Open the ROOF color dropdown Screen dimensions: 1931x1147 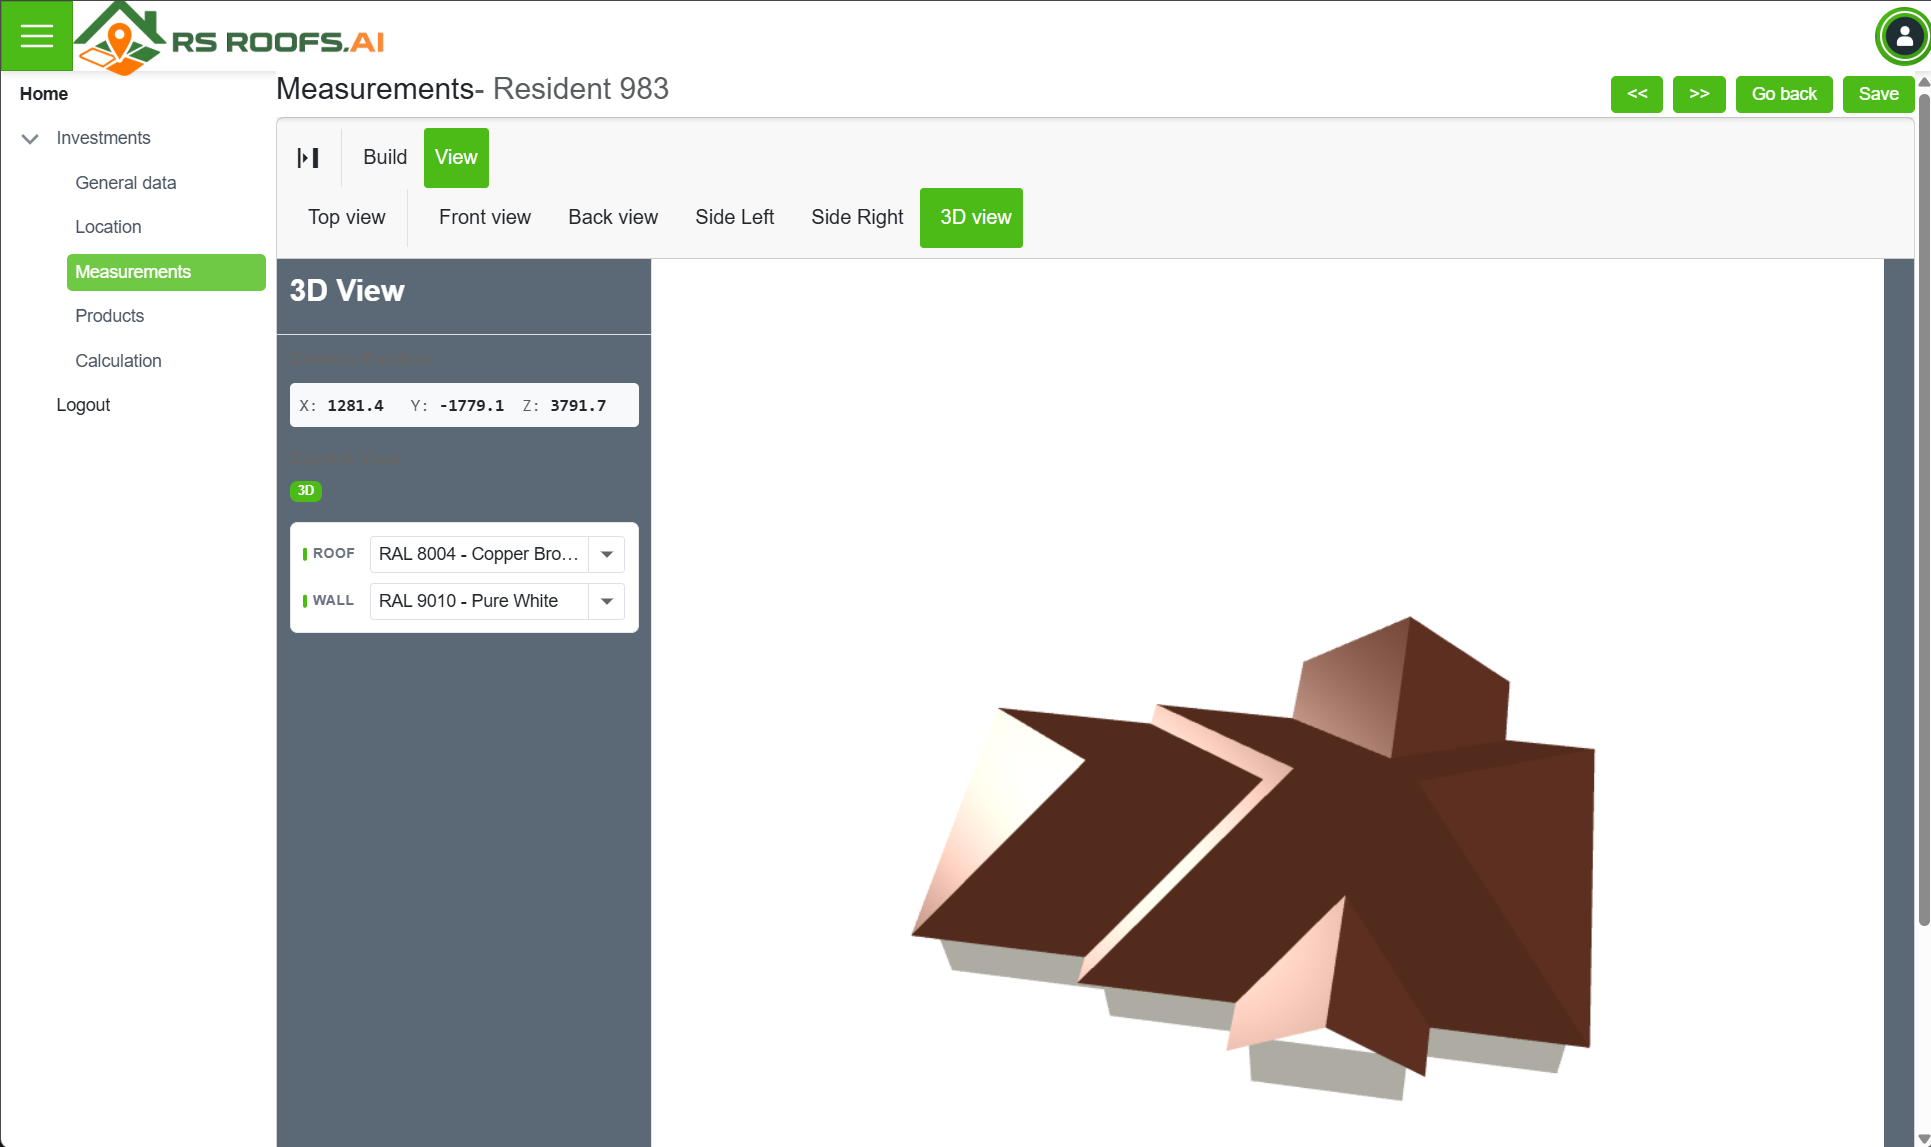pyautogui.click(x=606, y=554)
